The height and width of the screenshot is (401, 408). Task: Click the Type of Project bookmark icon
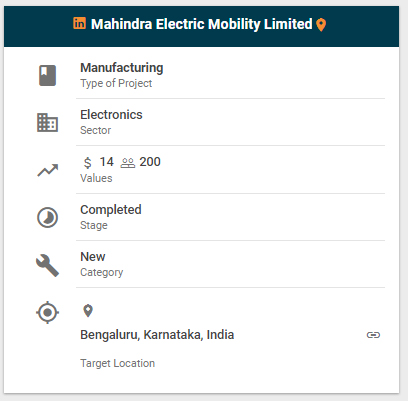point(47,76)
